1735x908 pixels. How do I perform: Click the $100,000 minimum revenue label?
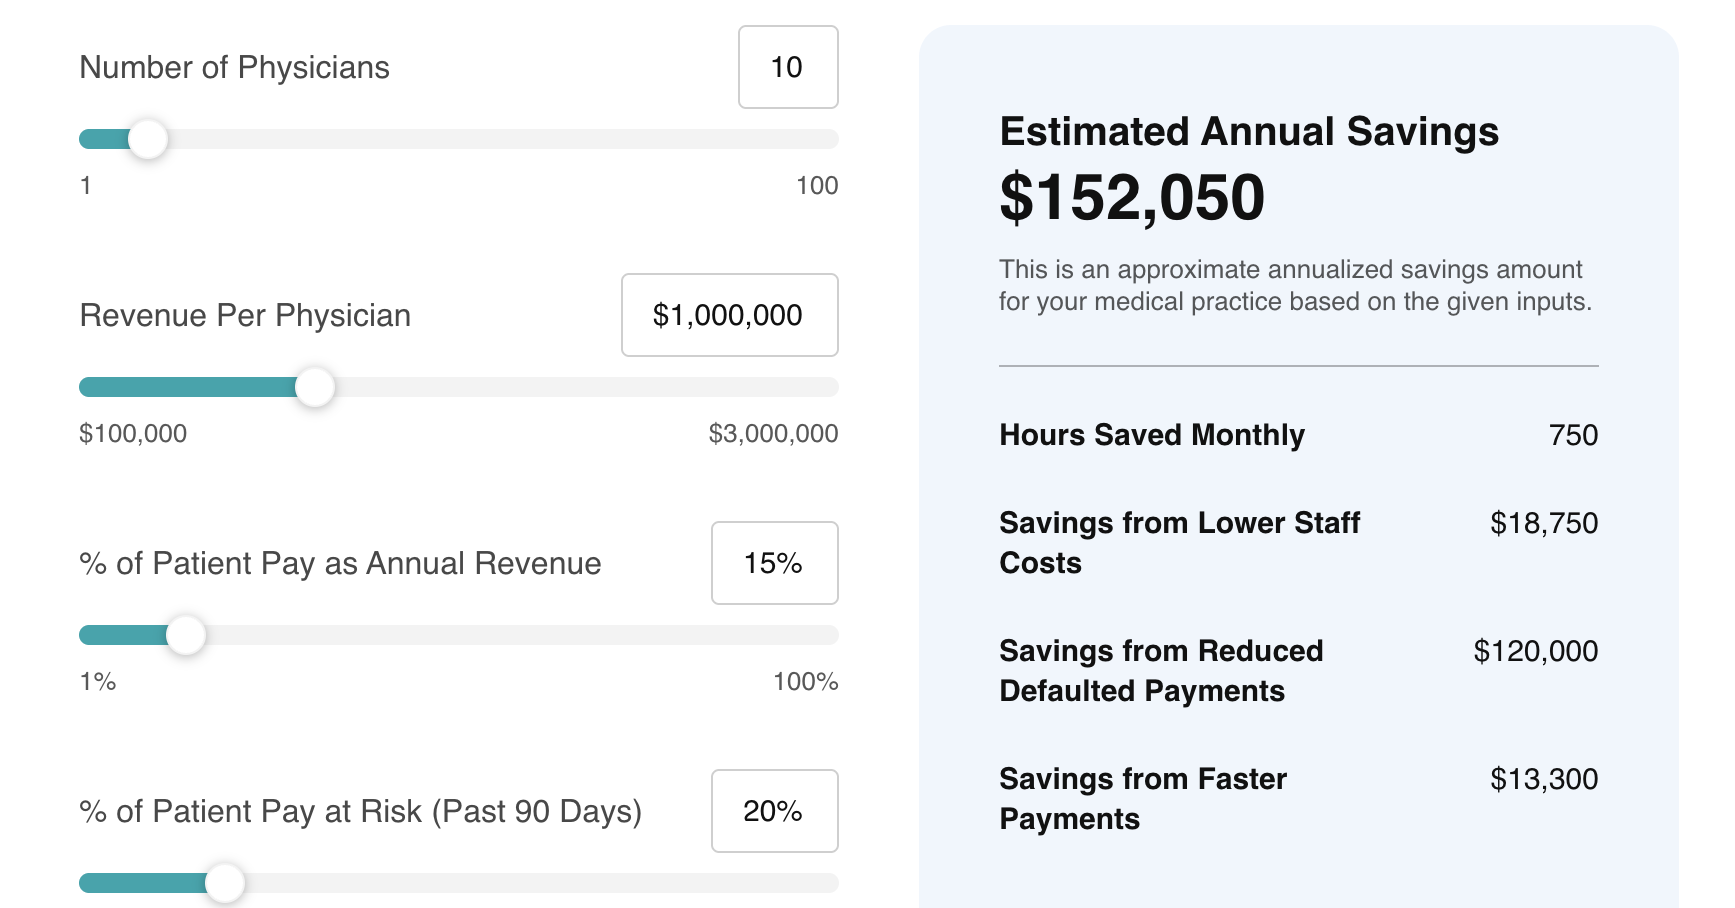point(132,433)
